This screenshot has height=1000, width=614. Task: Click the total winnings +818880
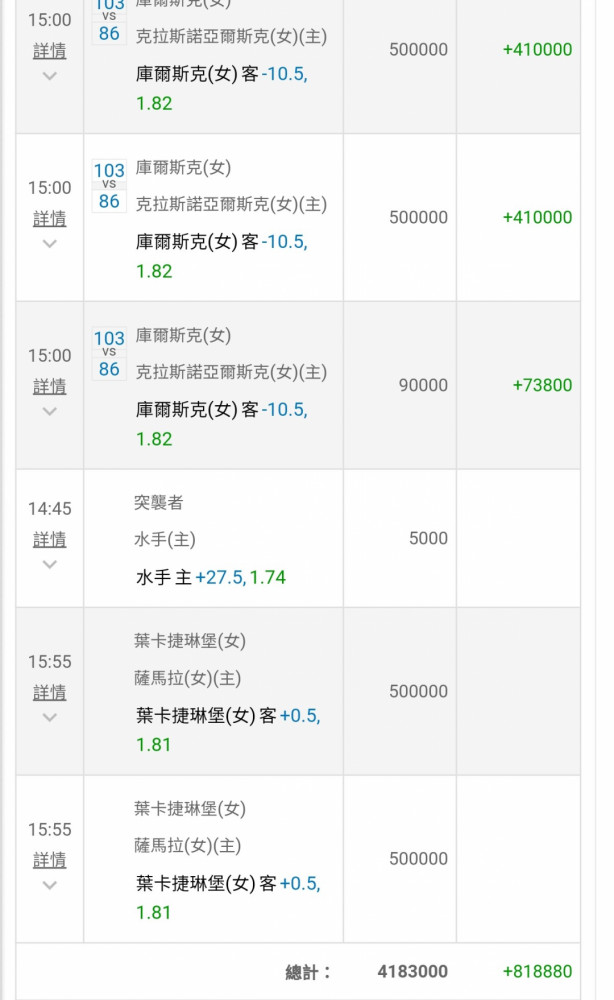click(537, 971)
